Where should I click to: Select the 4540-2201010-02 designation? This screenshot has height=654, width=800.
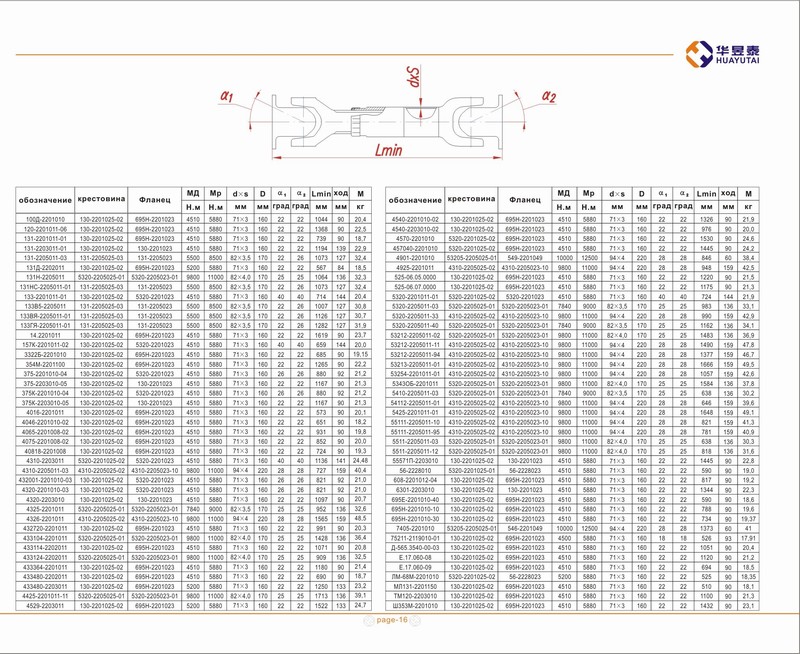[x=415, y=219]
